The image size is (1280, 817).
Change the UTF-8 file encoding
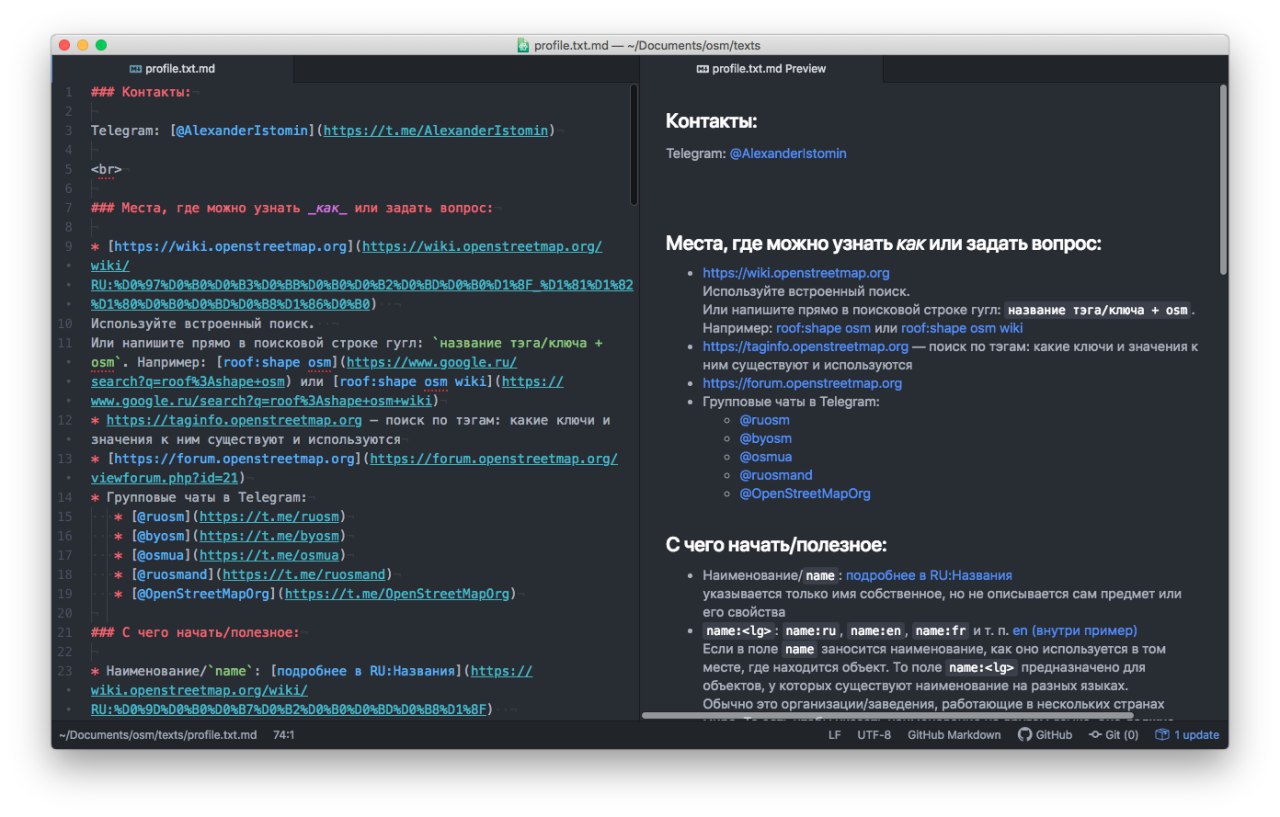(874, 735)
